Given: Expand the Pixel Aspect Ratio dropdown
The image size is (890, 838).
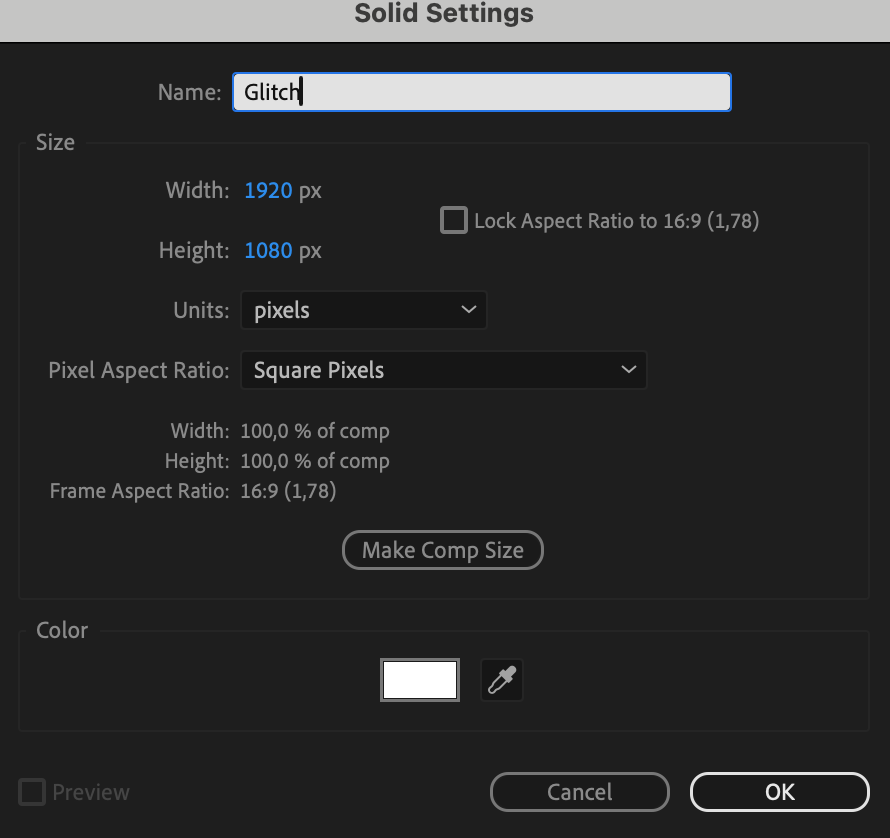Looking at the screenshot, I should 443,370.
